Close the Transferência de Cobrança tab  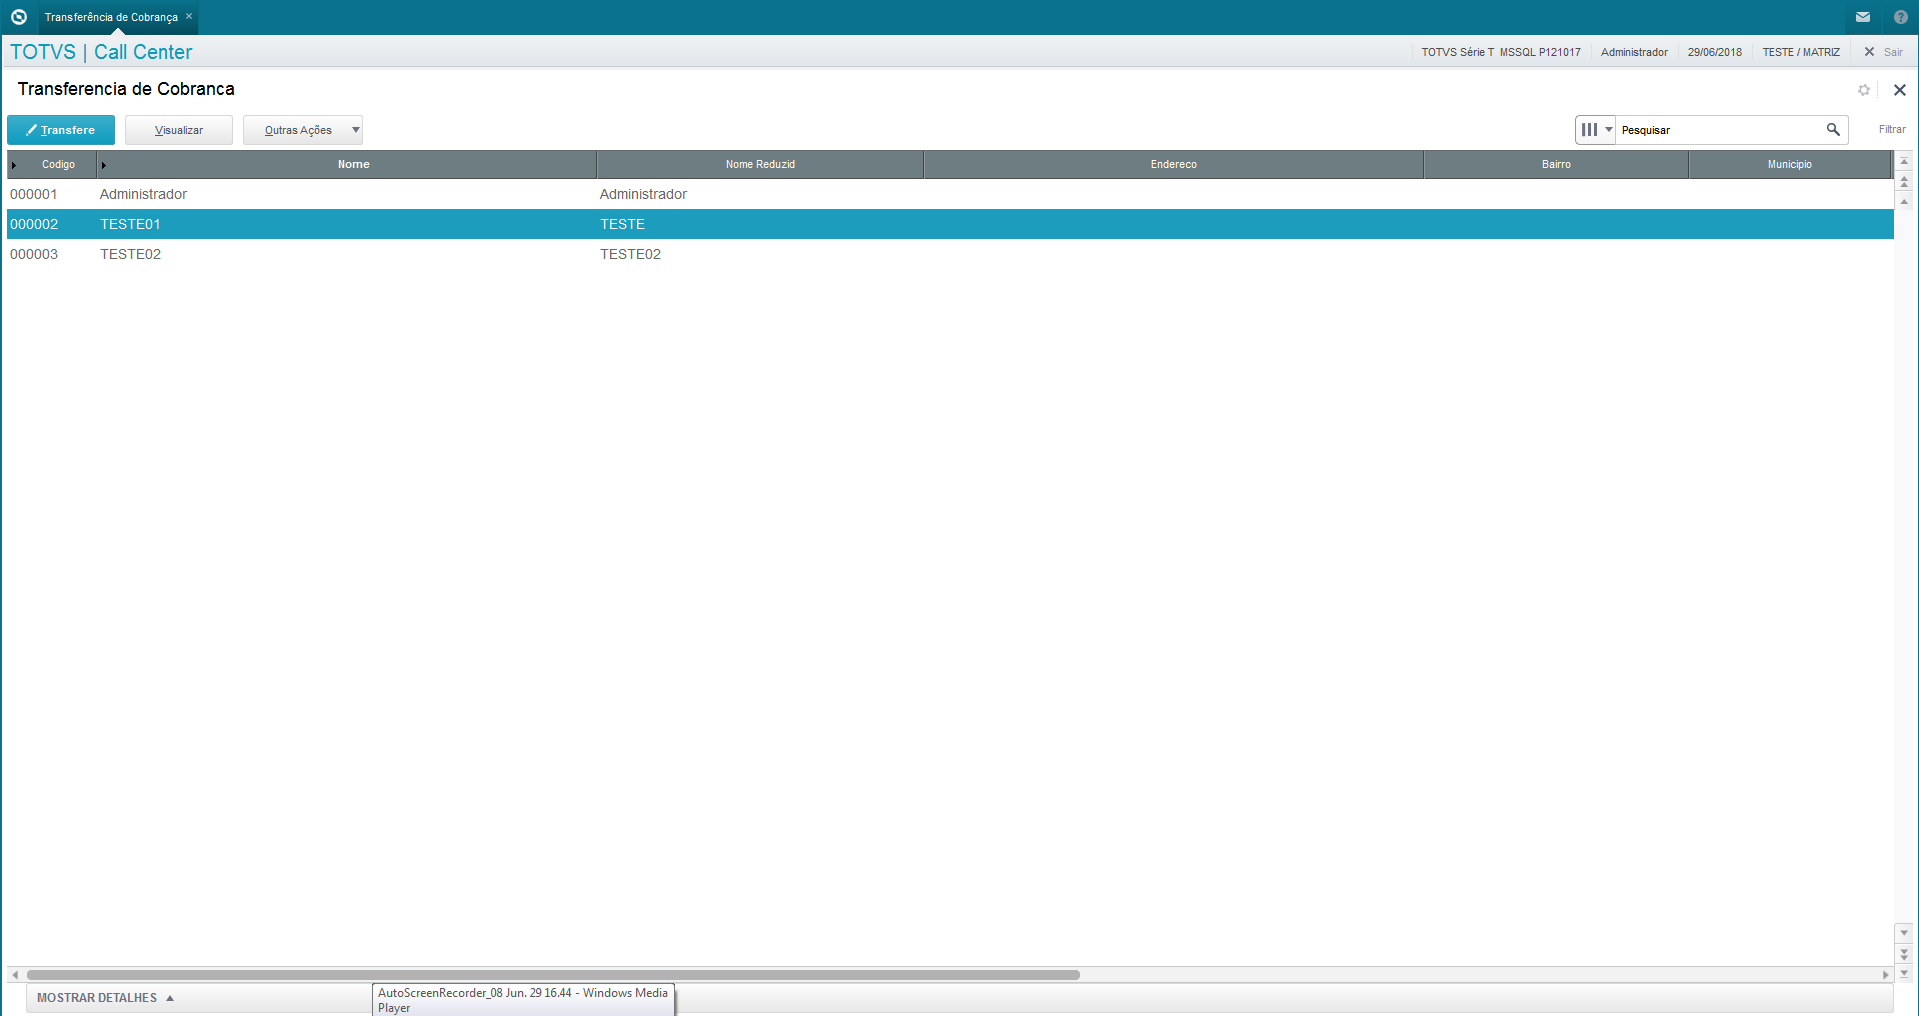[189, 16]
